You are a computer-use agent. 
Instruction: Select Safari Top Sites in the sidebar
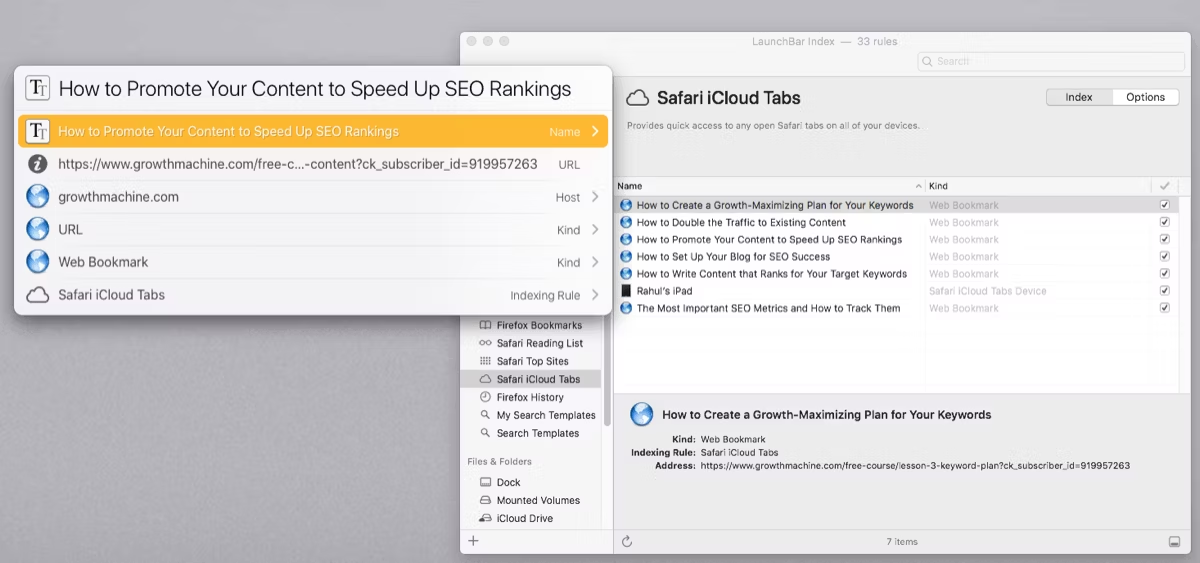[532, 361]
